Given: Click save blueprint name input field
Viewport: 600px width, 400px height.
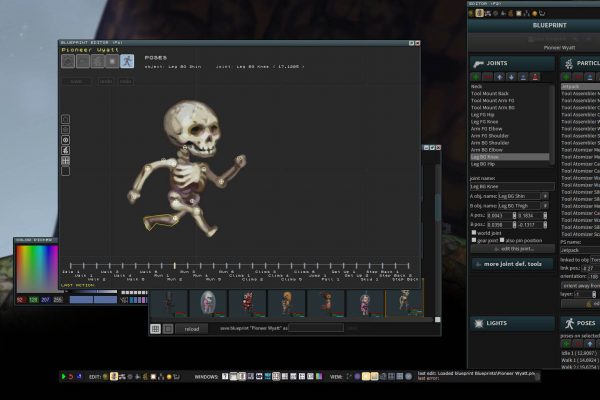Looking at the screenshot, I should pyautogui.click(x=316, y=328).
